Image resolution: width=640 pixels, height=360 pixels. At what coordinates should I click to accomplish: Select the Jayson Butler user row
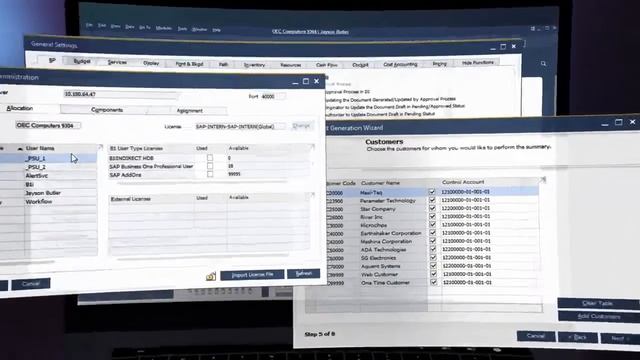pyautogui.click(x=48, y=193)
